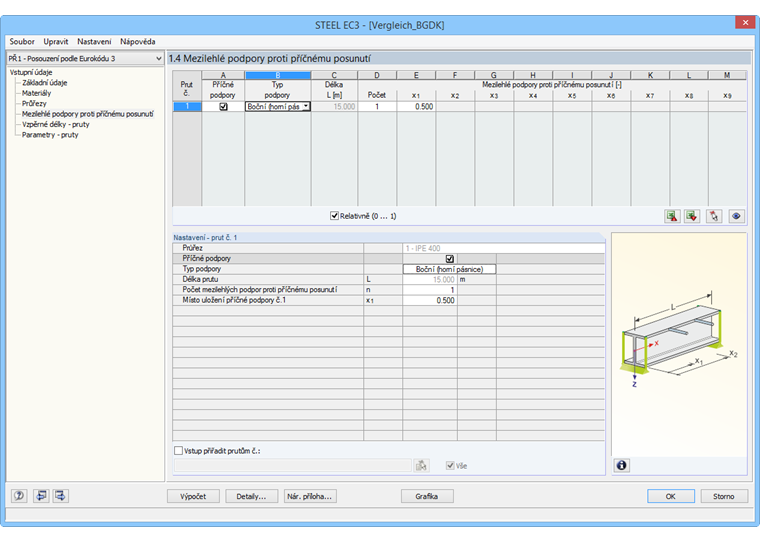This screenshot has width=760, height=542.
Task: Click x1 value 0.500 in settings panel
Action: [429, 301]
